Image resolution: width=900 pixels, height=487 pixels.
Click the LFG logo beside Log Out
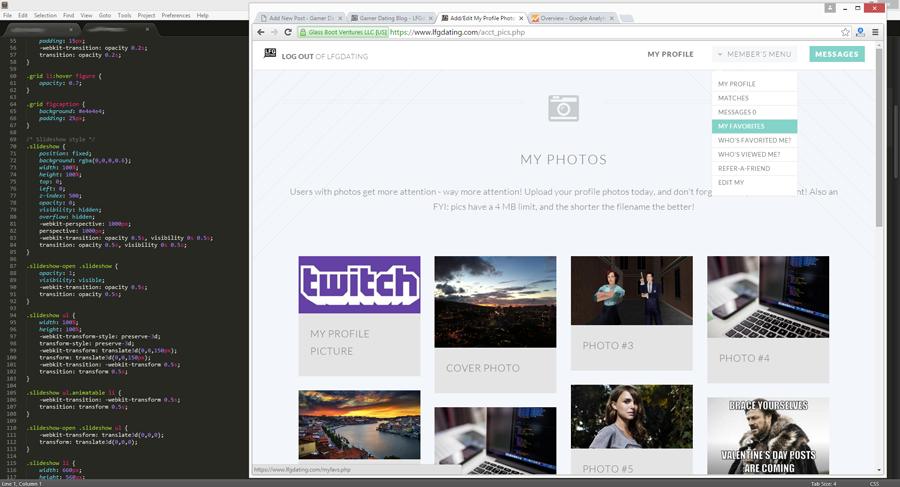[270, 54]
